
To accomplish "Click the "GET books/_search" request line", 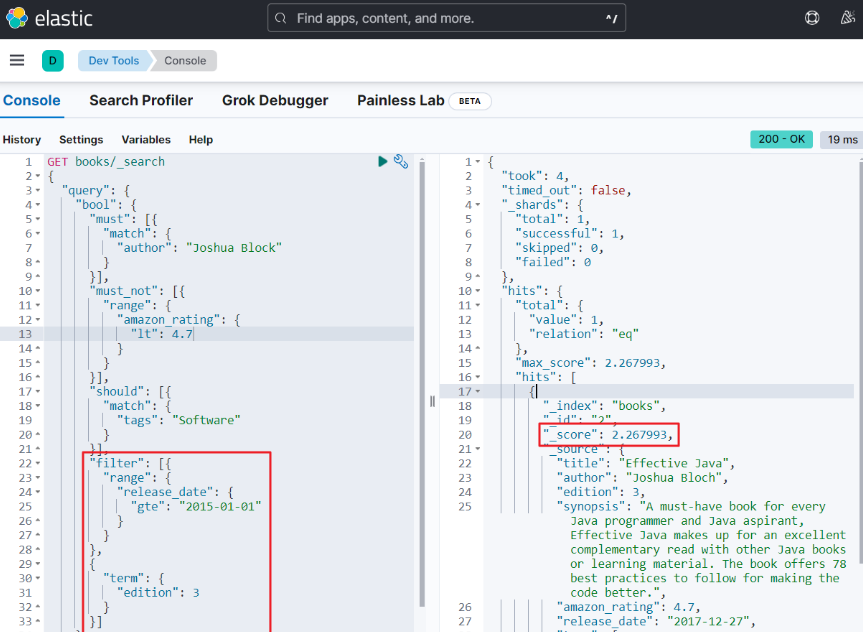I will tap(106, 161).
